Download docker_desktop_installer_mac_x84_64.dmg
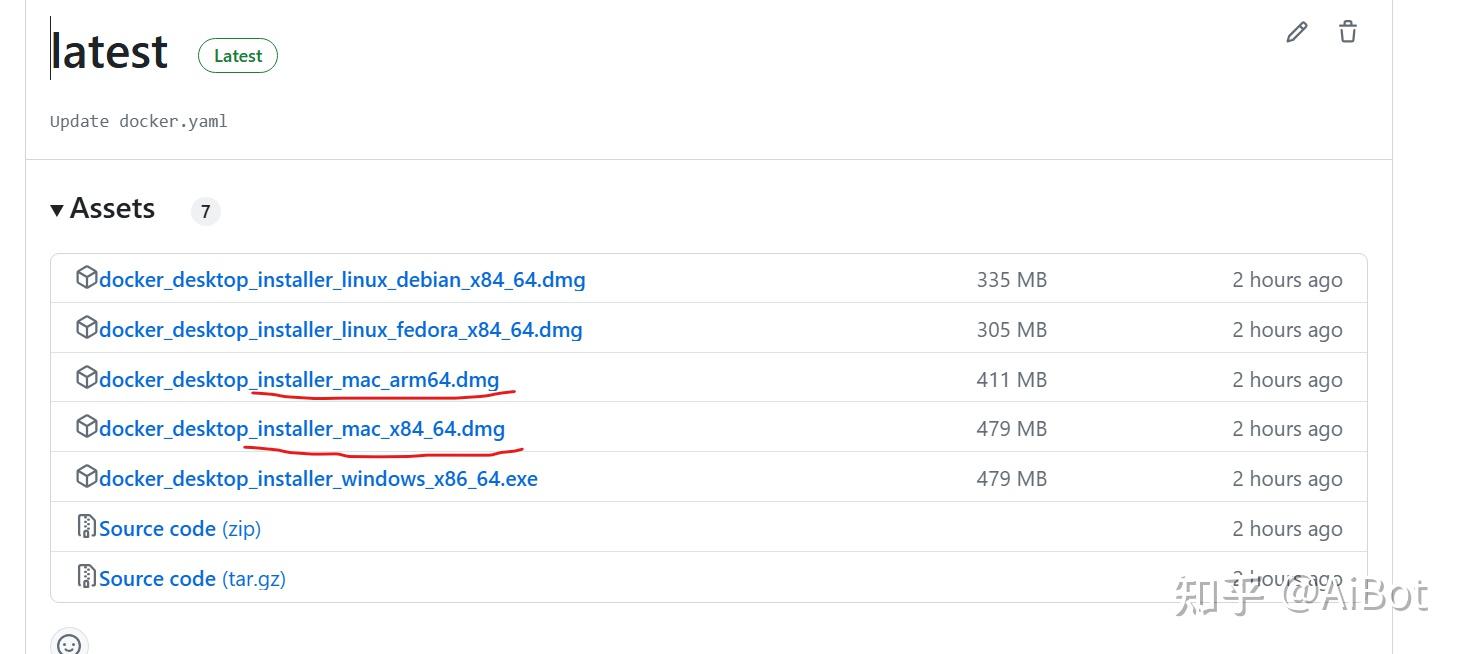This screenshot has width=1465, height=654. pos(302,429)
